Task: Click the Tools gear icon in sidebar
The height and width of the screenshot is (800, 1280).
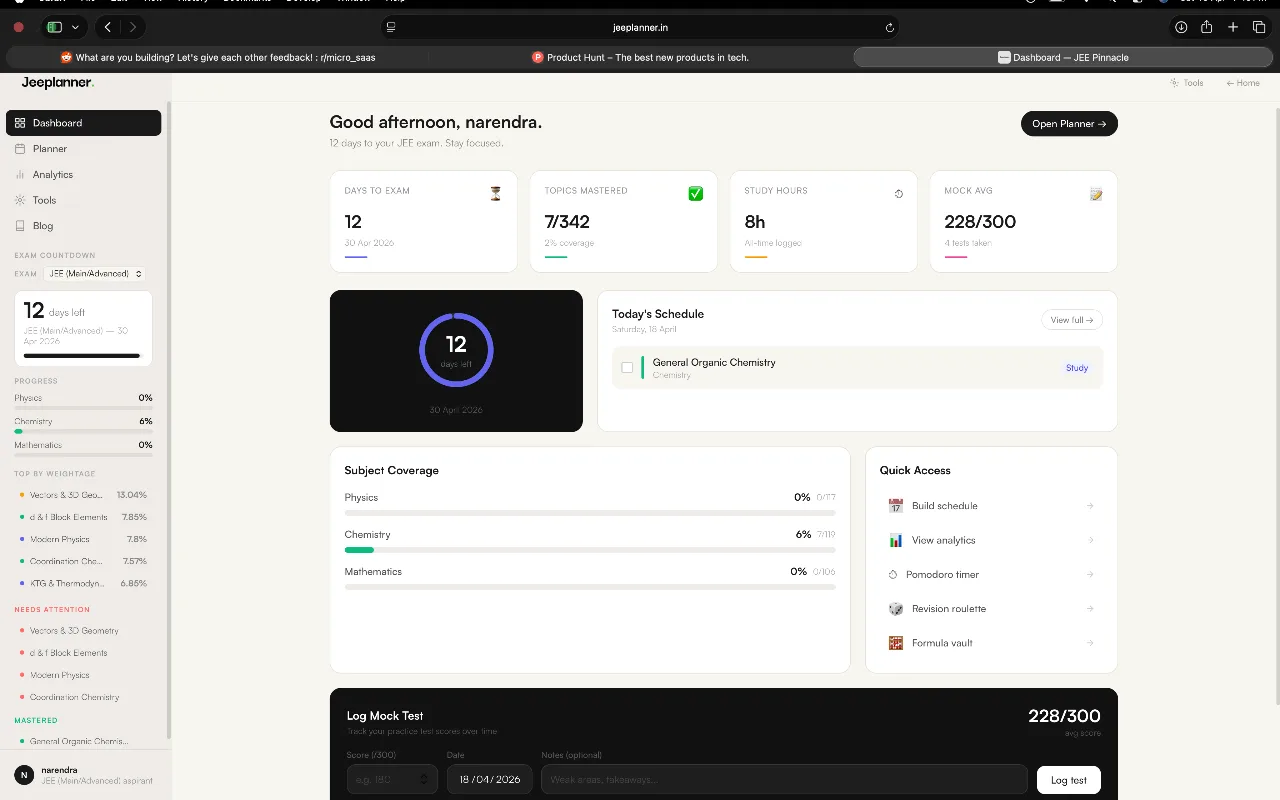Action: point(20,200)
